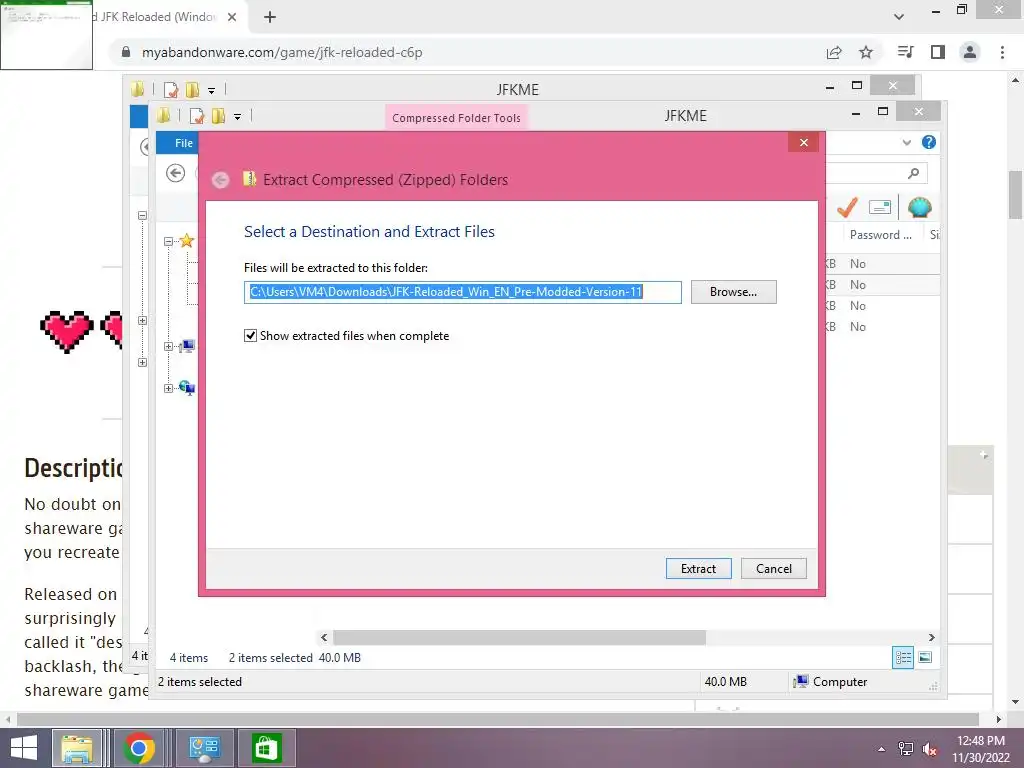
Task: Expand the Network node in navigation tree
Action: (x=168, y=389)
